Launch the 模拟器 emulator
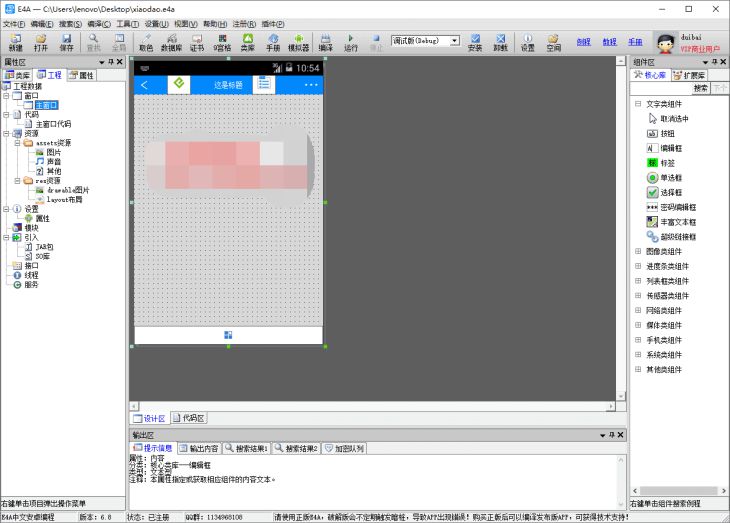 (298, 42)
